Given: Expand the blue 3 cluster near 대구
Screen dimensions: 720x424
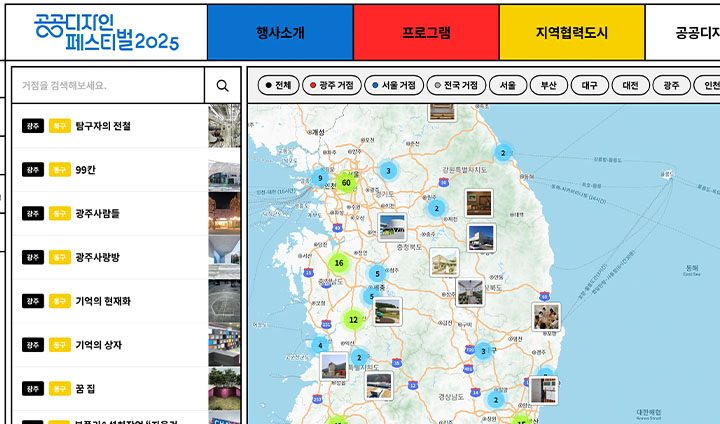Looking at the screenshot, I should (x=483, y=352).
